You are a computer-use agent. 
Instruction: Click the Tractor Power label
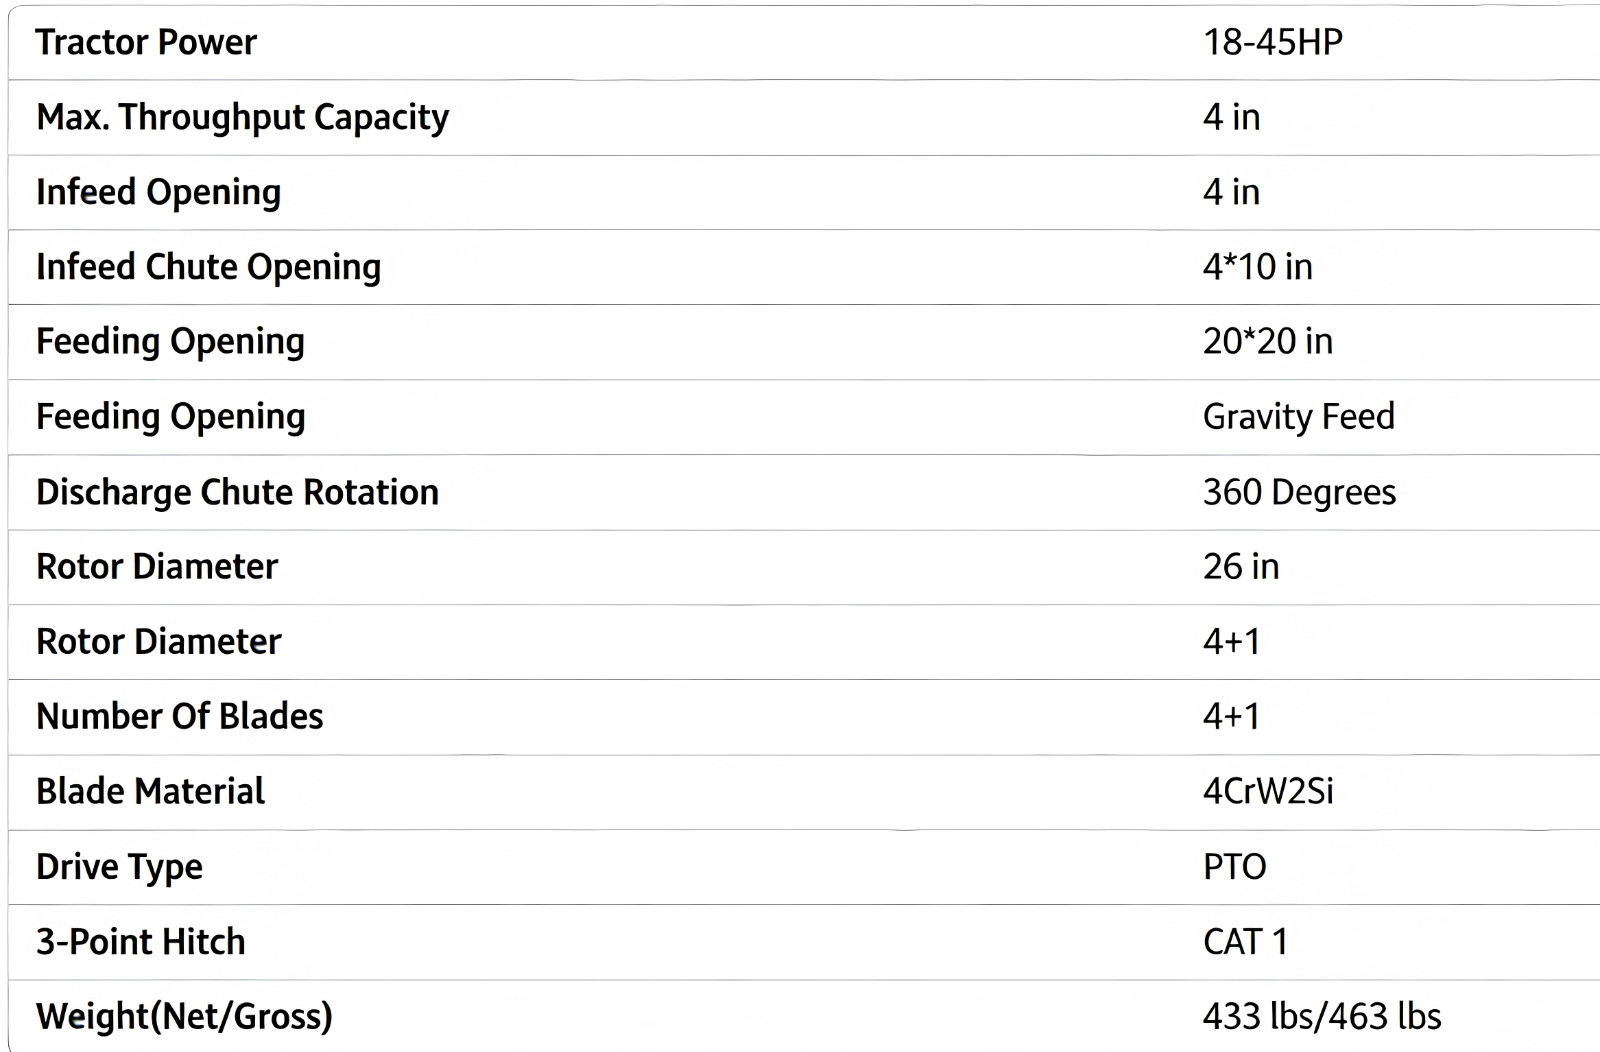point(146,42)
